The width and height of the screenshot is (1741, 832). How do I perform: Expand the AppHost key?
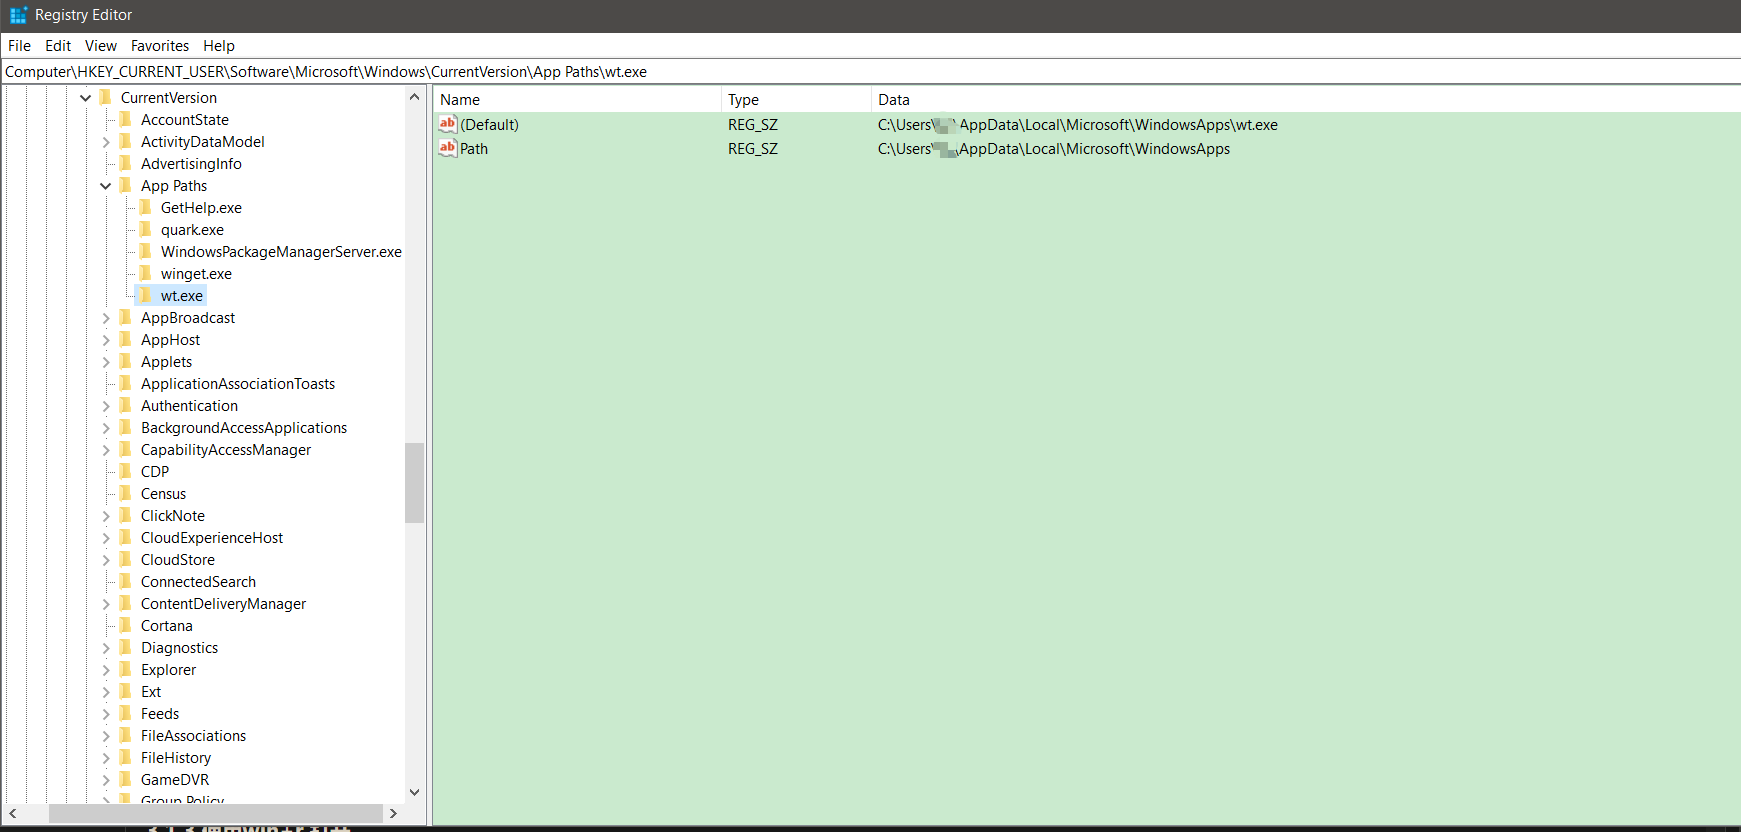(x=106, y=340)
